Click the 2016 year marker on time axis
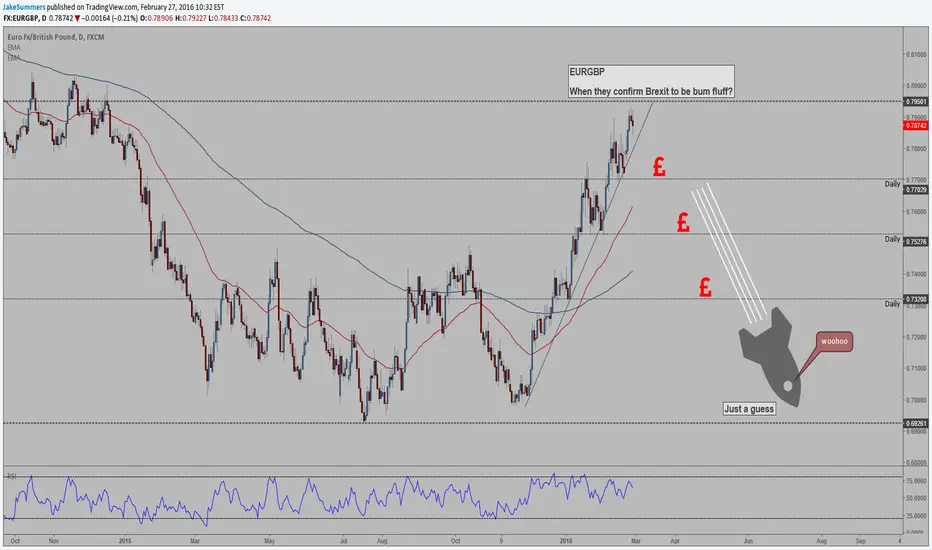The width and height of the screenshot is (932, 550). [566, 541]
